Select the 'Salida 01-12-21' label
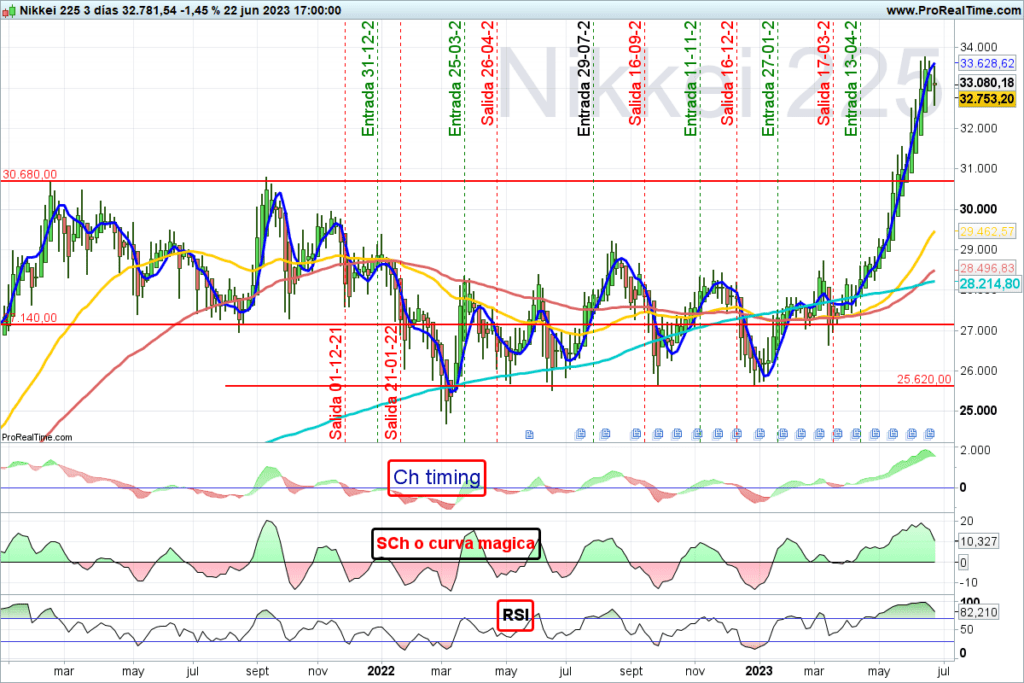The height and width of the screenshot is (683, 1024). click(x=336, y=383)
